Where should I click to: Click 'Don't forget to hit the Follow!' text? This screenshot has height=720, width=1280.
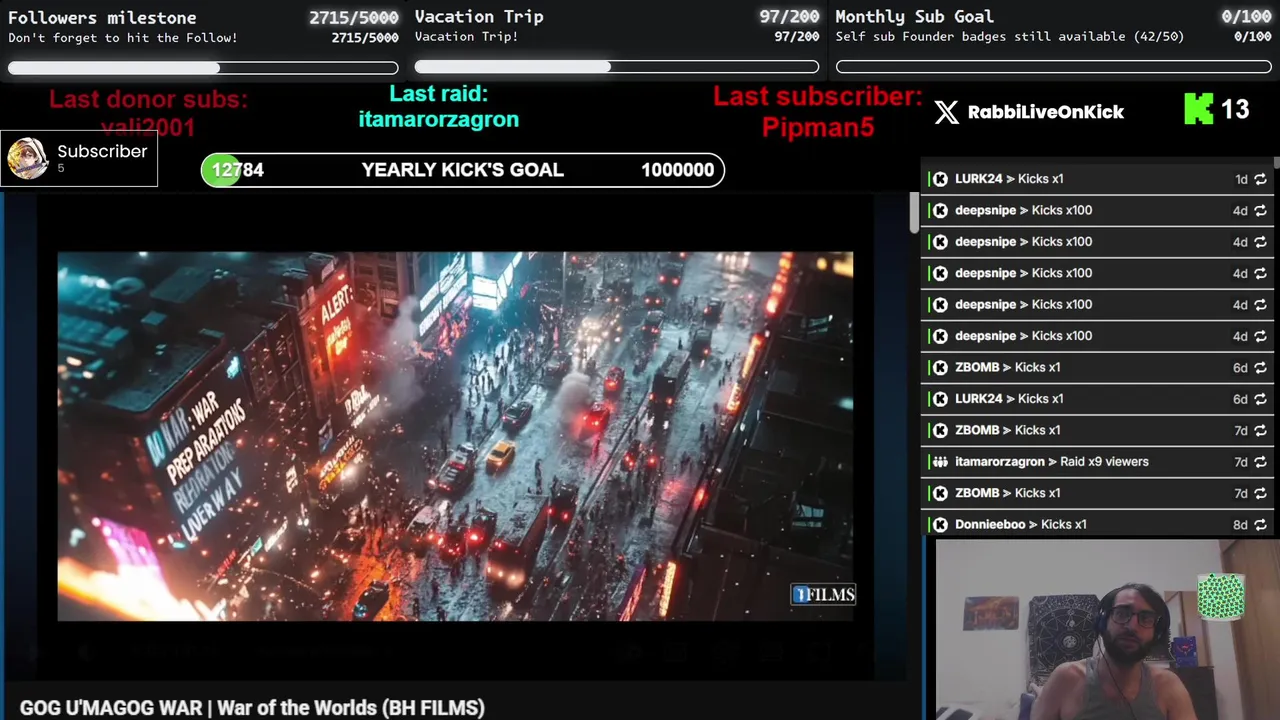(123, 38)
